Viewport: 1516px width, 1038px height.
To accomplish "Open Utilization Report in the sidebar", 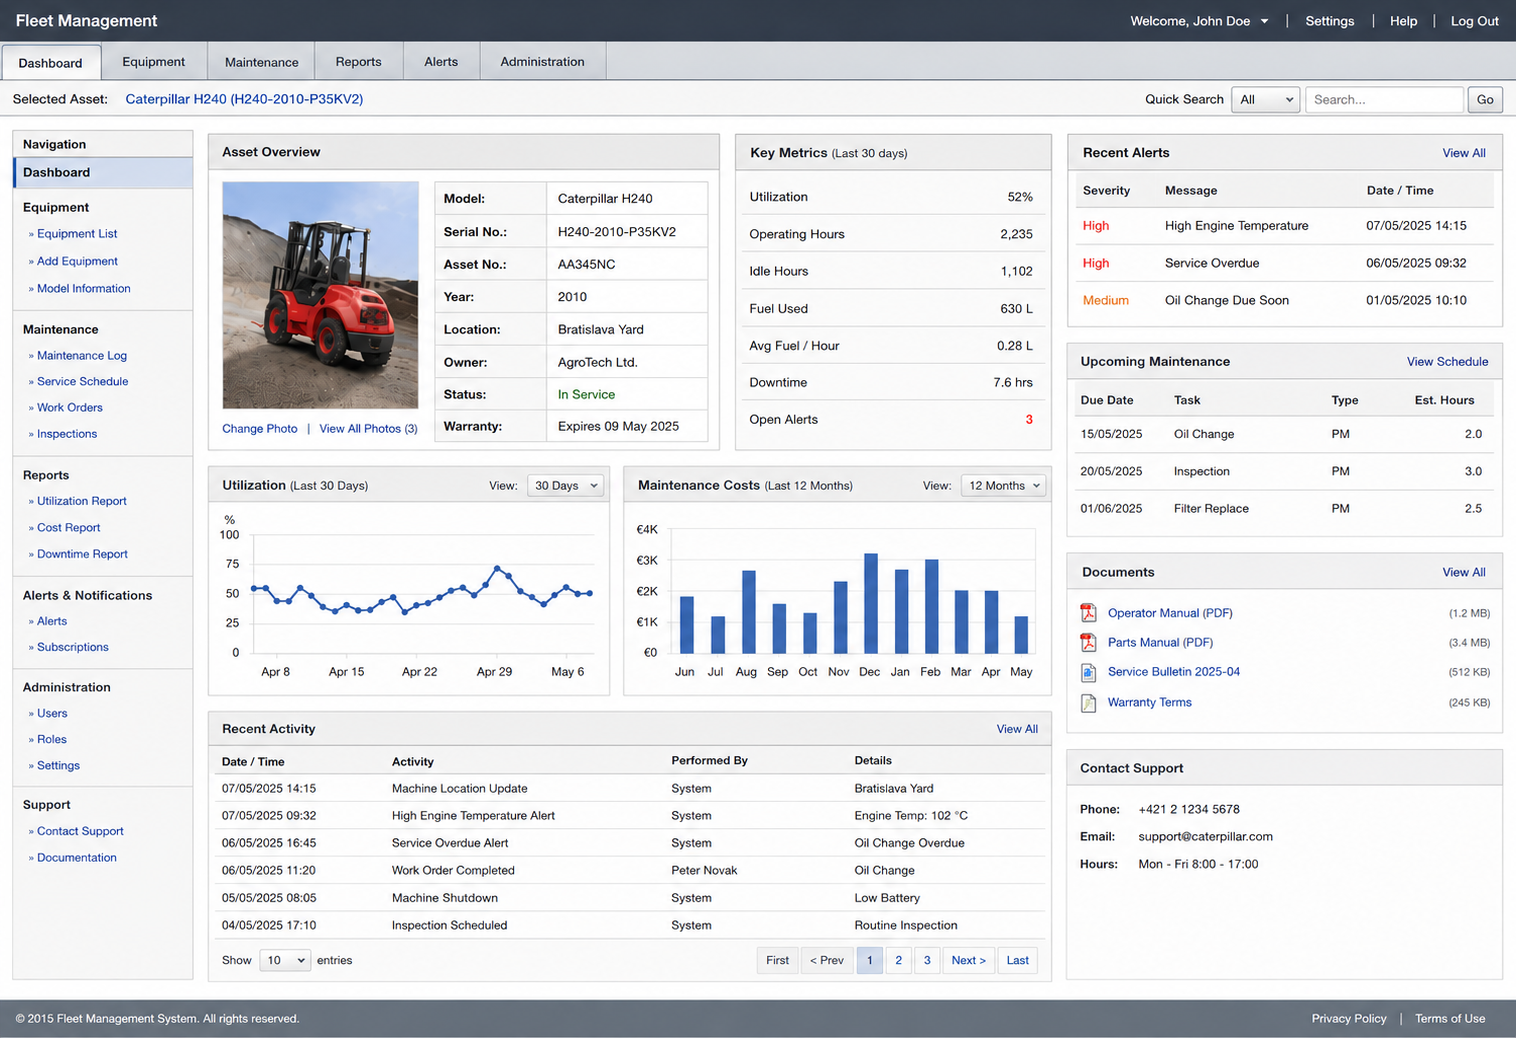I will coord(82,501).
